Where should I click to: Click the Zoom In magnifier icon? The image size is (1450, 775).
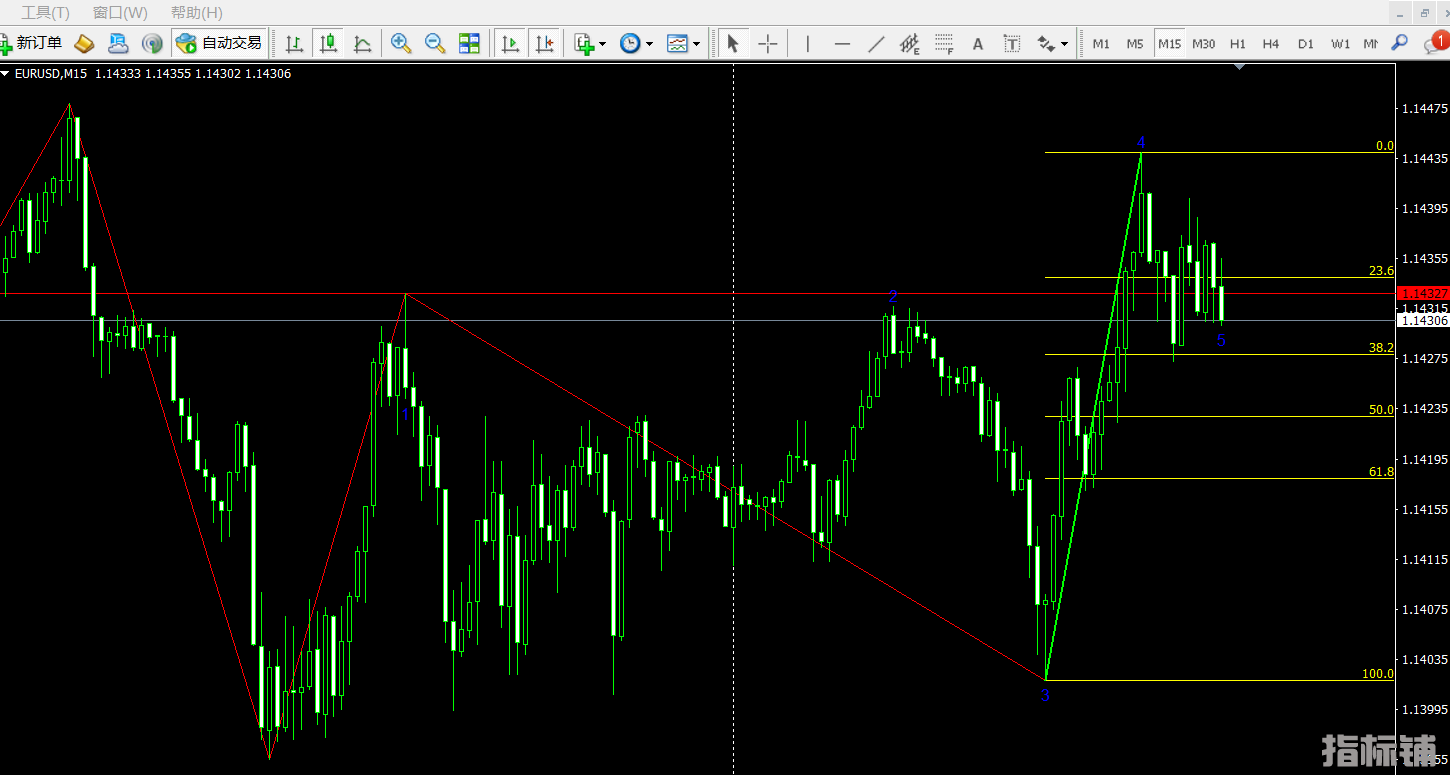coord(401,43)
